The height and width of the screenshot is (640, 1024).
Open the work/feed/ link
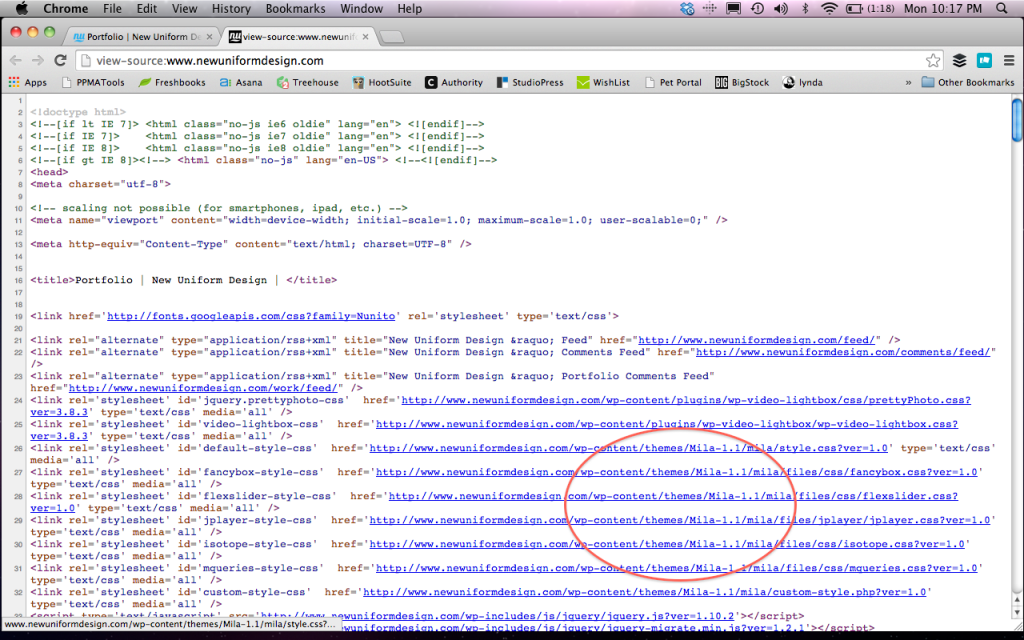click(x=203, y=388)
